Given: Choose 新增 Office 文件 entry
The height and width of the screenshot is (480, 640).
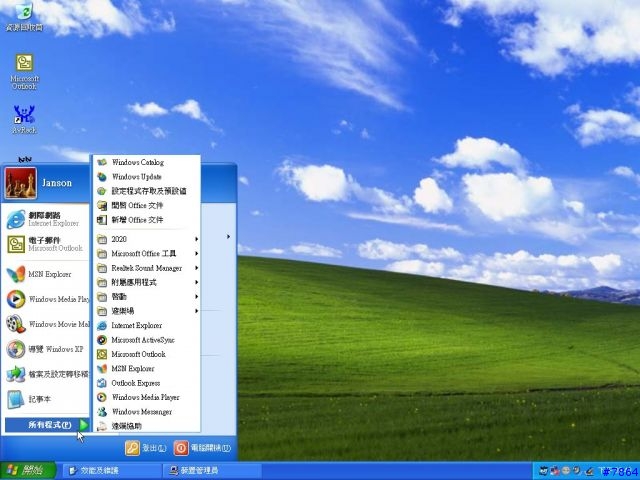Looking at the screenshot, I should (x=147, y=220).
